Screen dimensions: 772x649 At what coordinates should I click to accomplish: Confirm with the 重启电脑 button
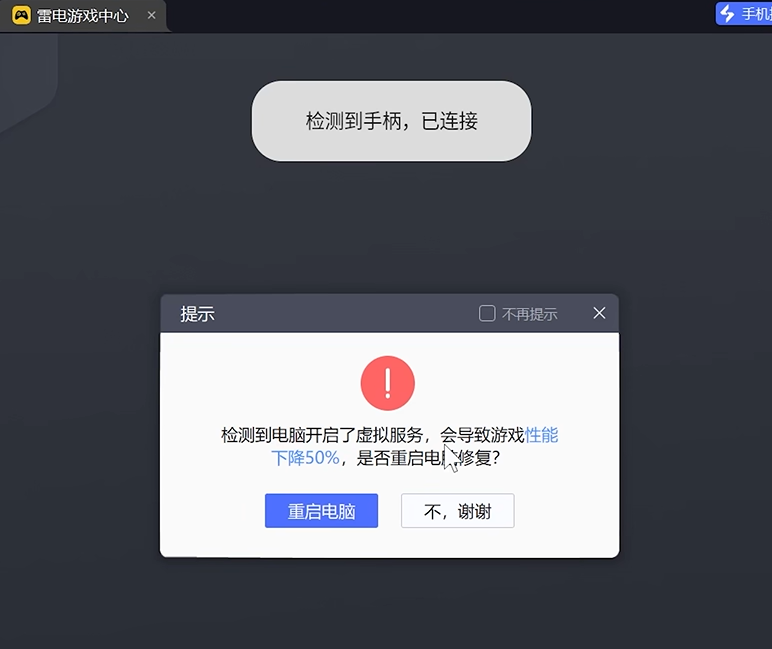click(322, 511)
